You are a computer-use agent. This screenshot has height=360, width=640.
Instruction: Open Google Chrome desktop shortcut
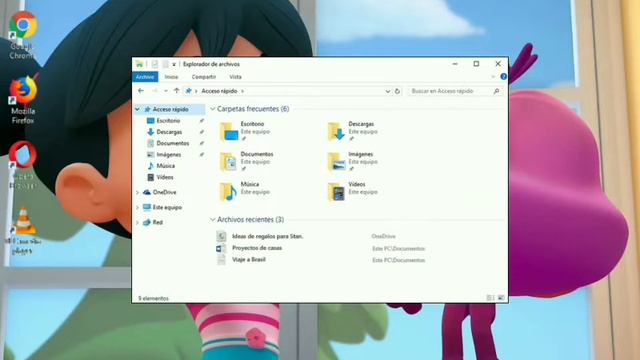[23, 35]
